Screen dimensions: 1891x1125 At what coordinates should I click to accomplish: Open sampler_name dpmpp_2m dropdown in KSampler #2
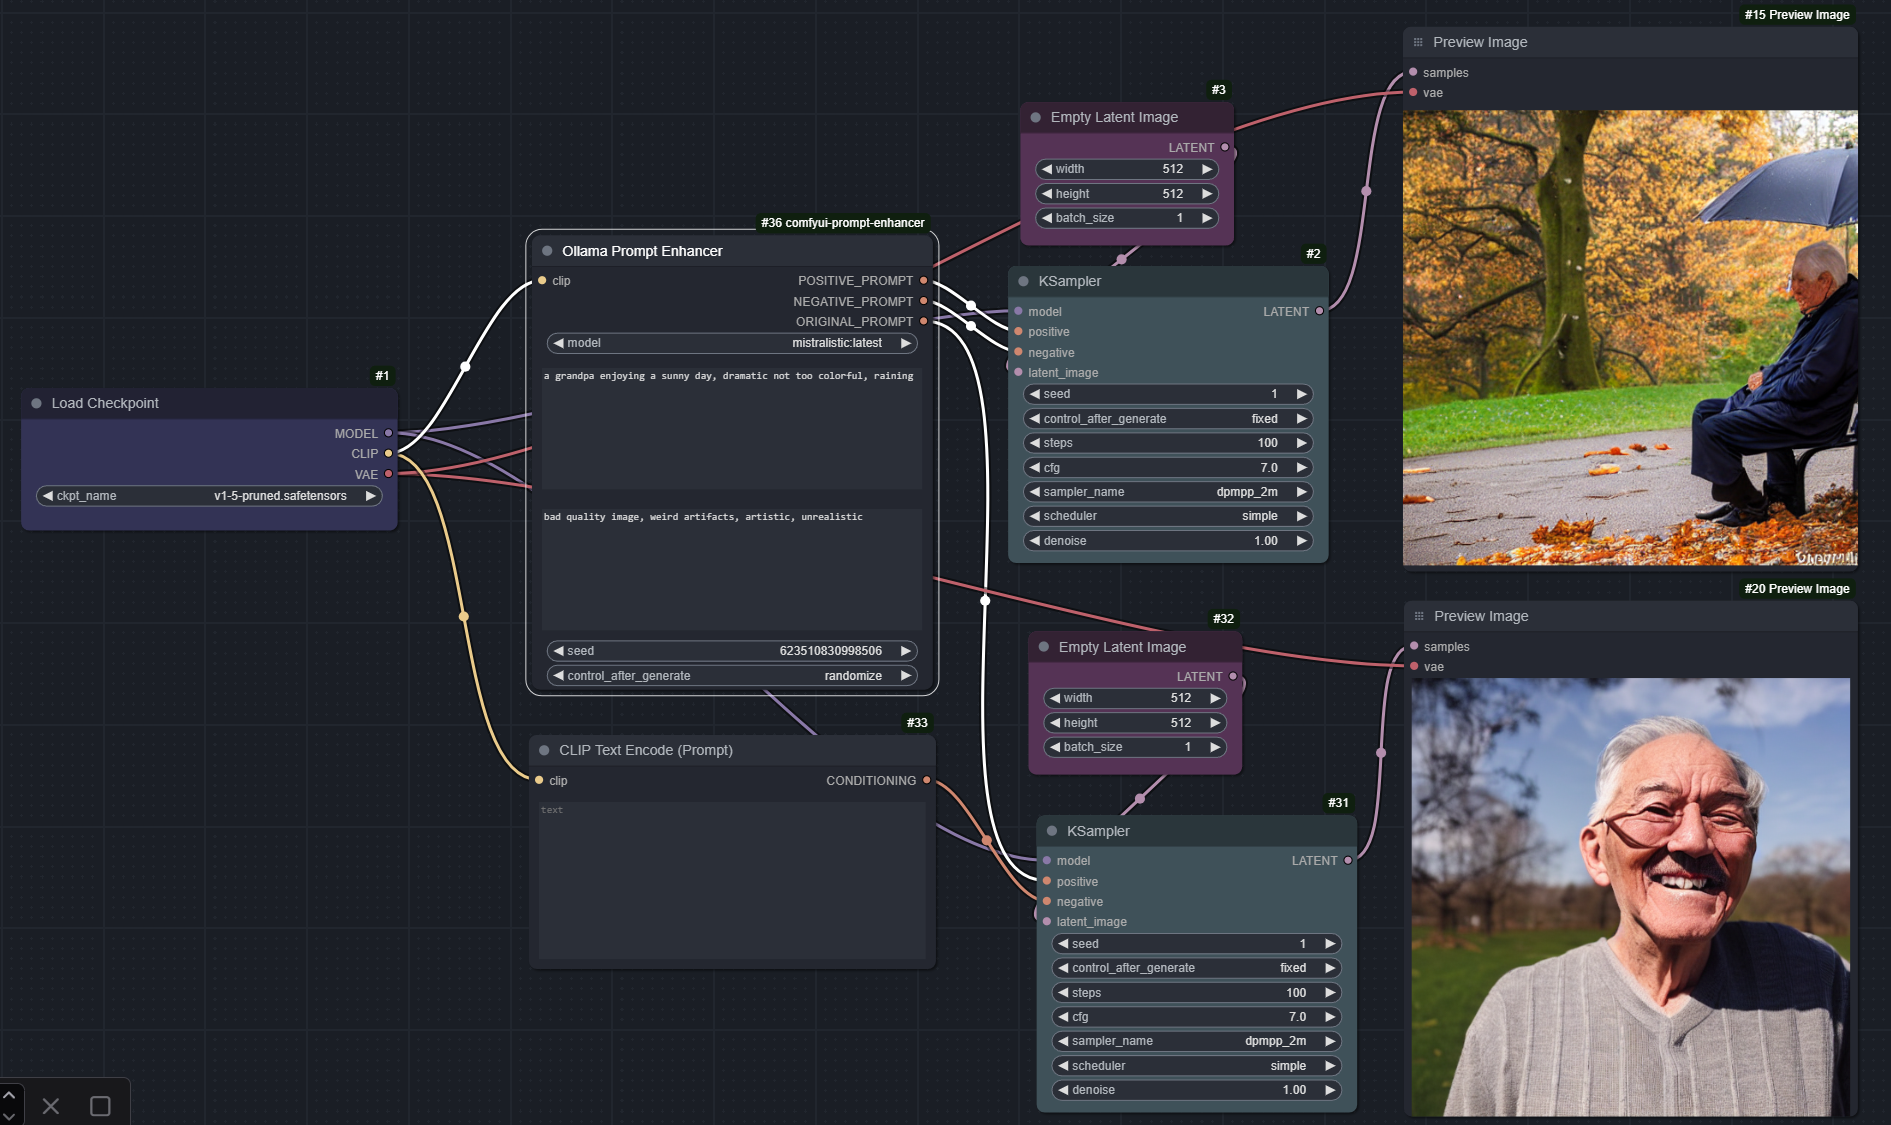coord(1168,492)
